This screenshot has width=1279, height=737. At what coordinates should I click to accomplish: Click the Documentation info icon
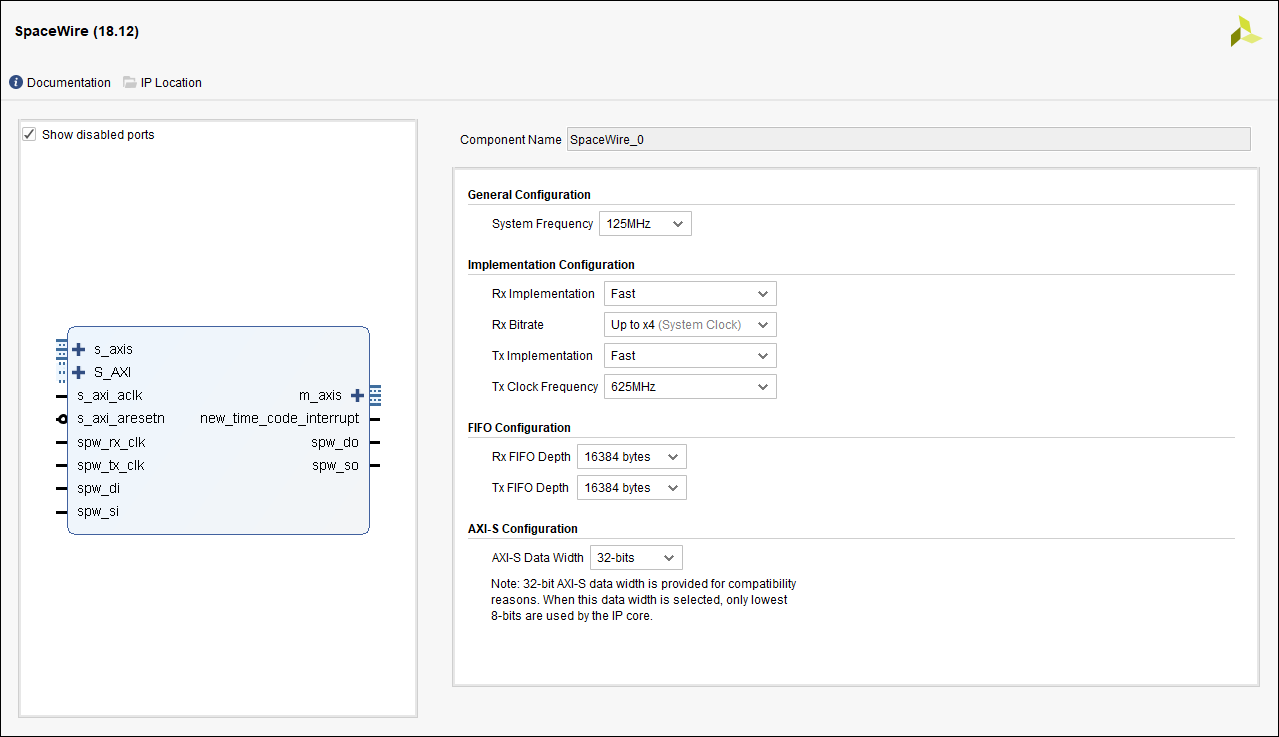(x=16, y=83)
